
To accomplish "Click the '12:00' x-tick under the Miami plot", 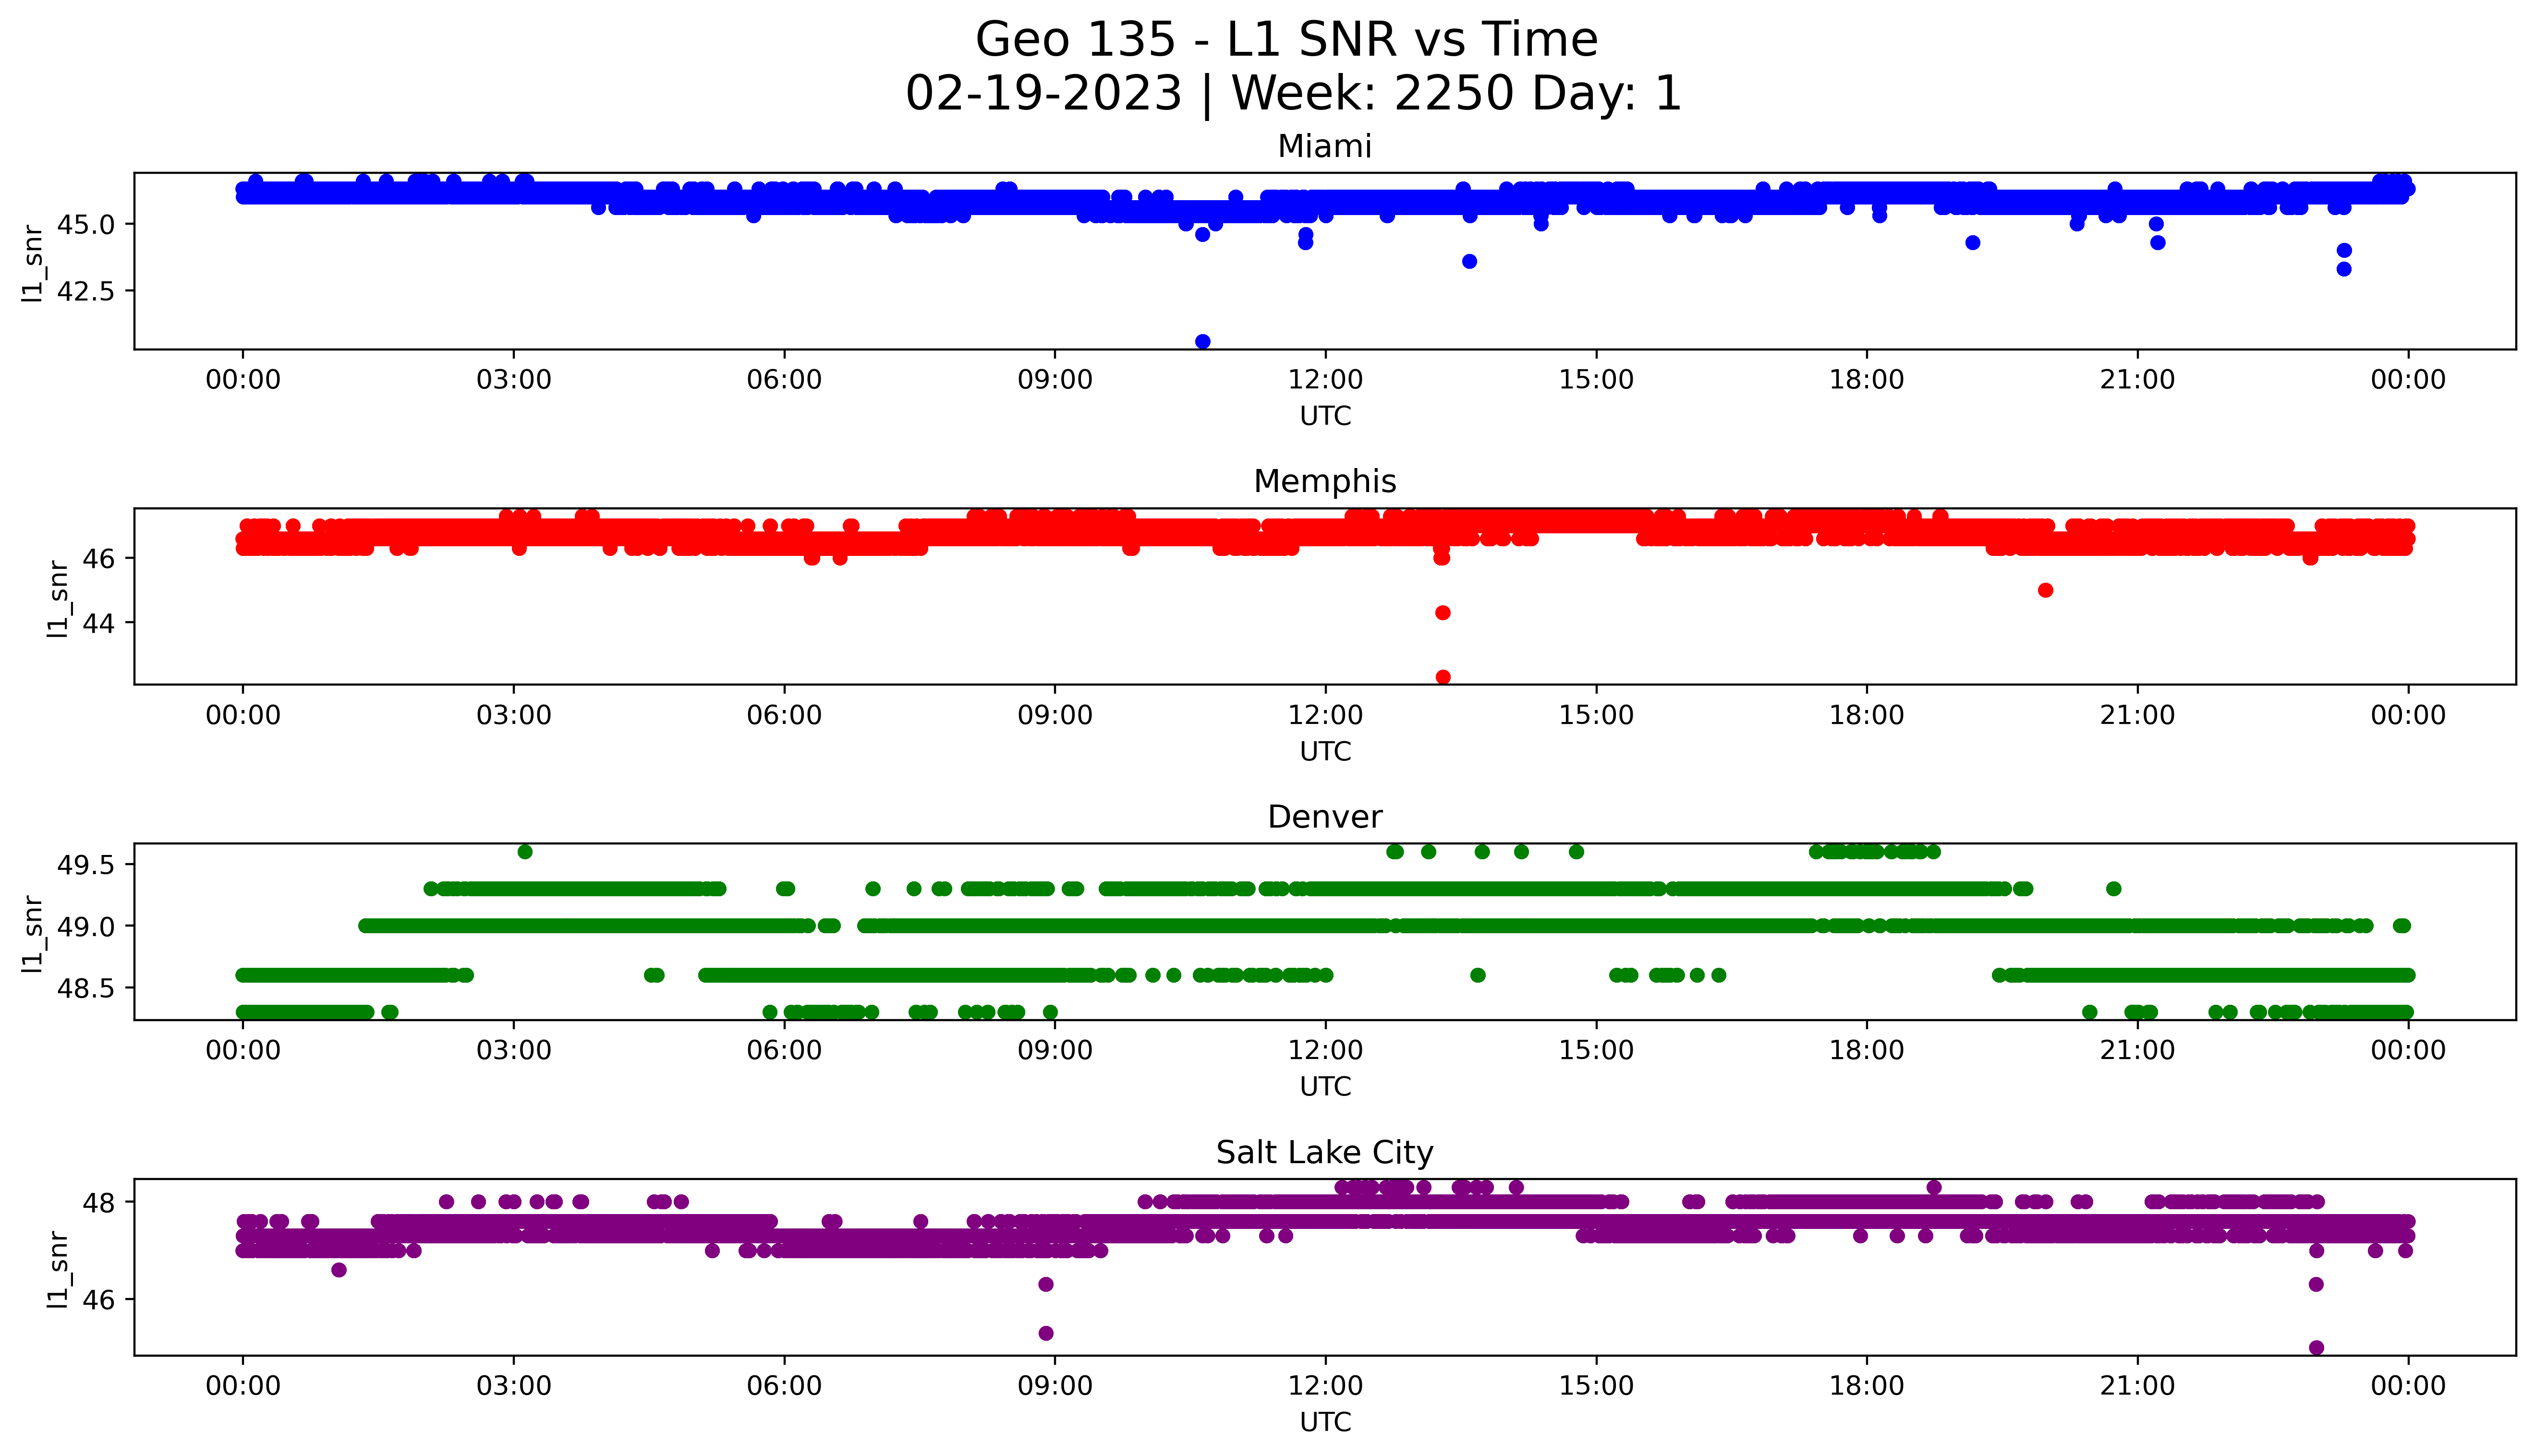I will tap(1325, 380).
